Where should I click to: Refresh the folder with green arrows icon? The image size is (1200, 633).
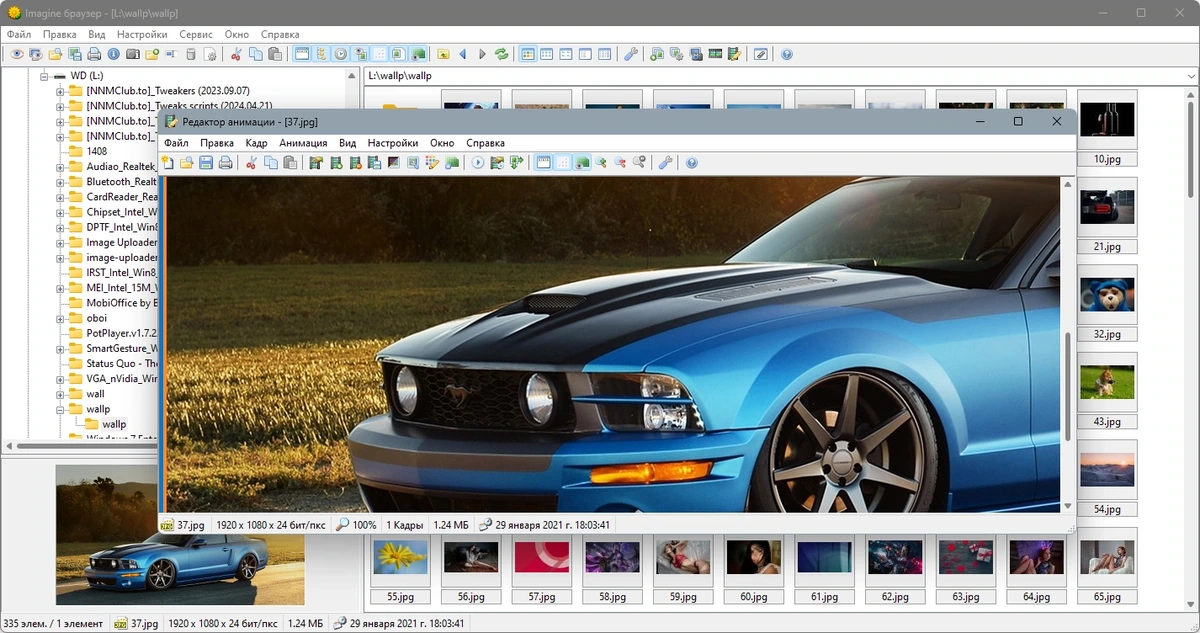501,54
